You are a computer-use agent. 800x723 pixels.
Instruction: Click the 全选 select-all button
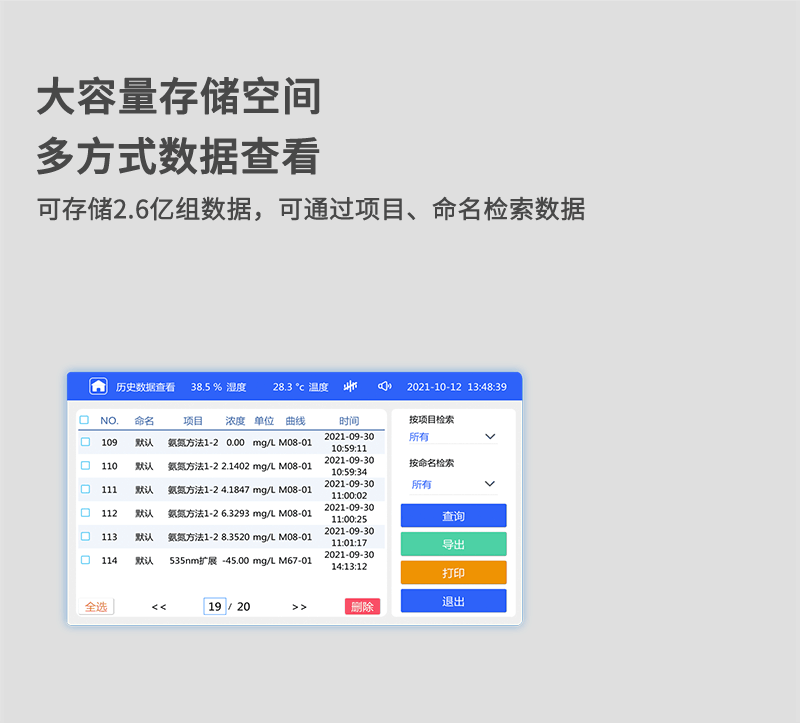tap(96, 607)
